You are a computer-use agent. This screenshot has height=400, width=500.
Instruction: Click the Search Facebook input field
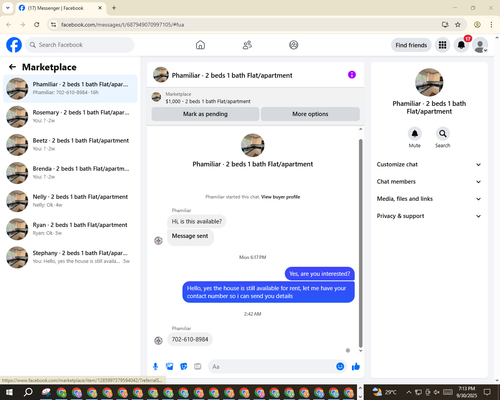(x=80, y=45)
